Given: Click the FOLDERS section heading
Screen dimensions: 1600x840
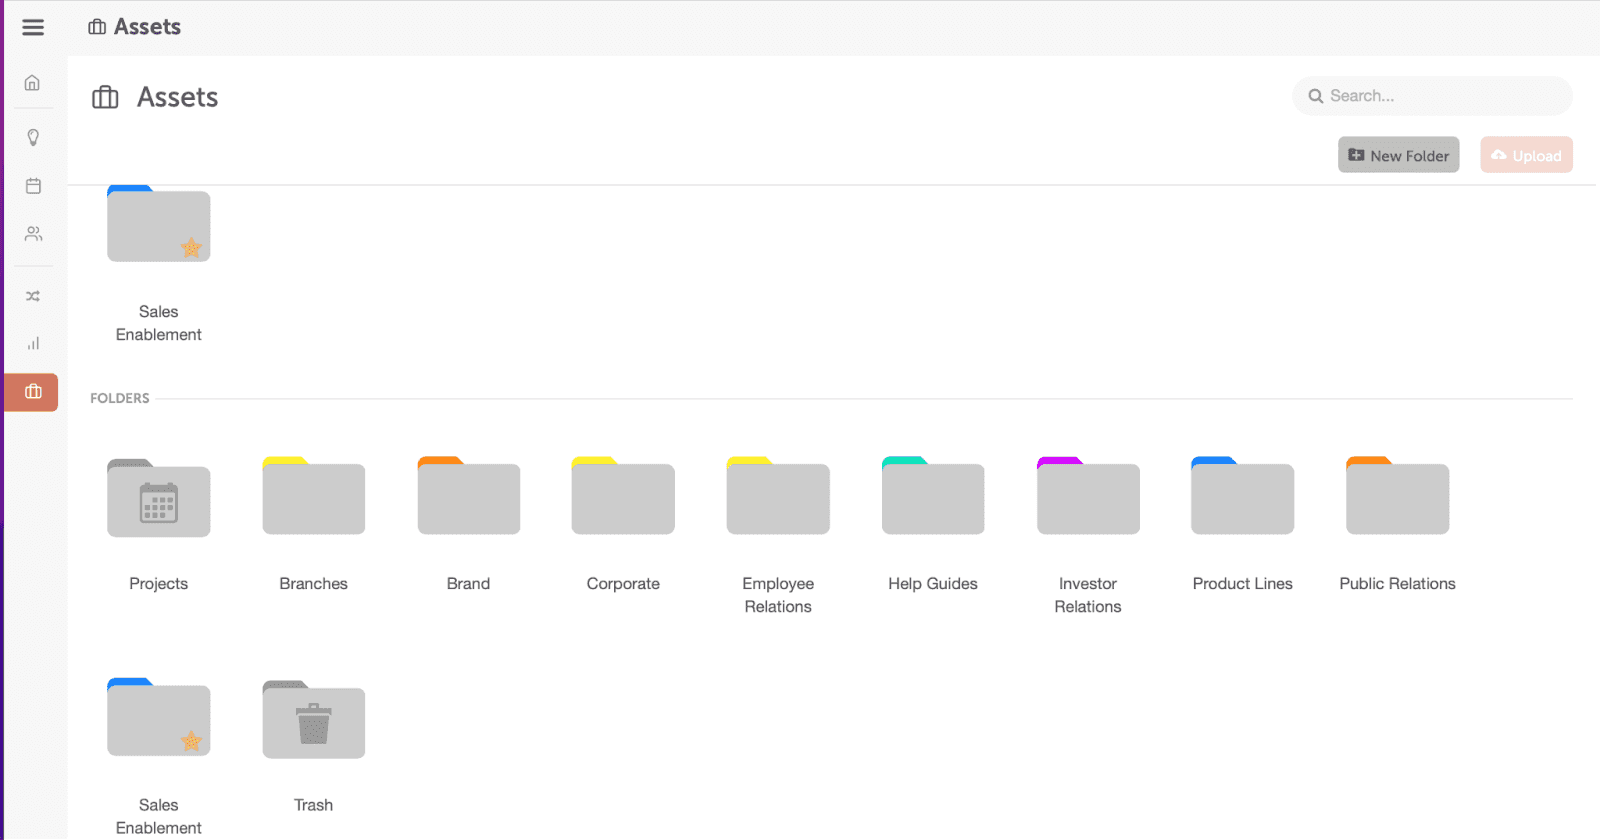Looking at the screenshot, I should pos(120,398).
